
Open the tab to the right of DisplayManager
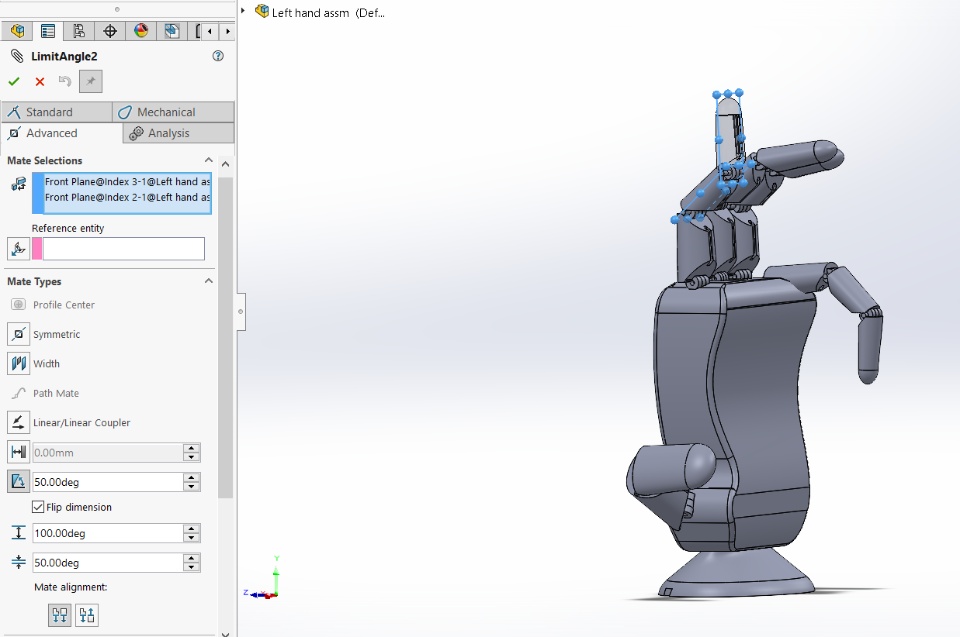coord(172,31)
